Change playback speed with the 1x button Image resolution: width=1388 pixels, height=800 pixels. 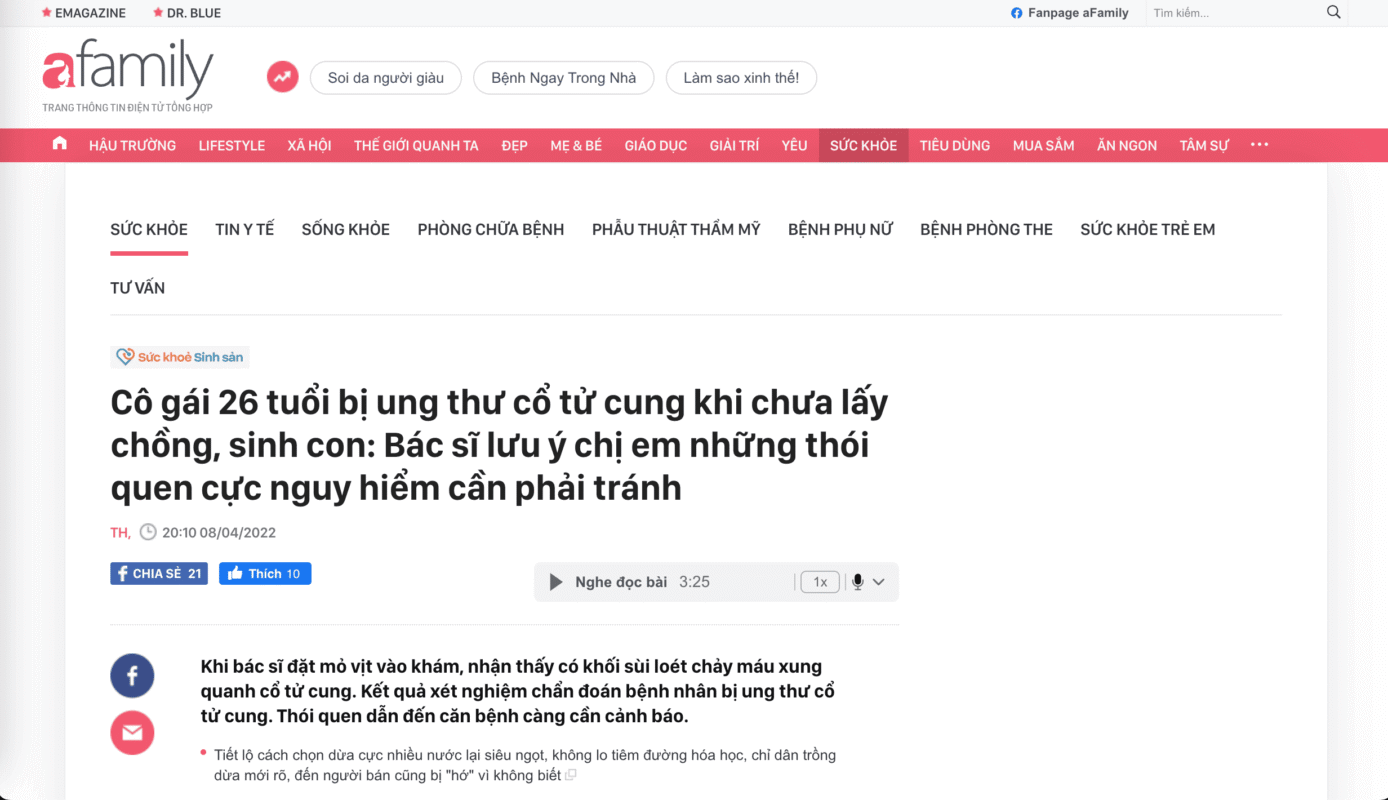click(820, 582)
